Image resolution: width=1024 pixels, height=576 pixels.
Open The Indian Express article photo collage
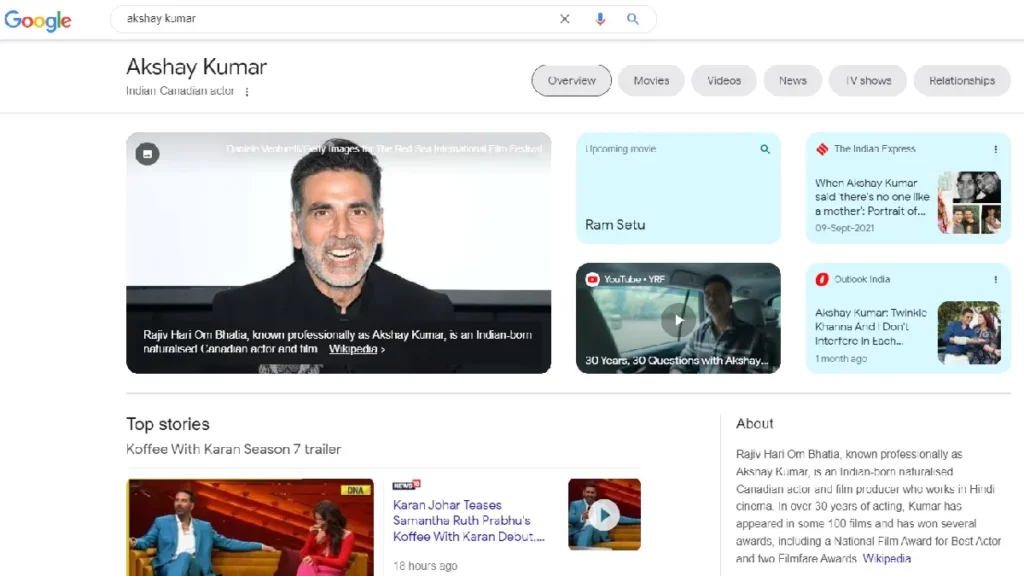969,202
